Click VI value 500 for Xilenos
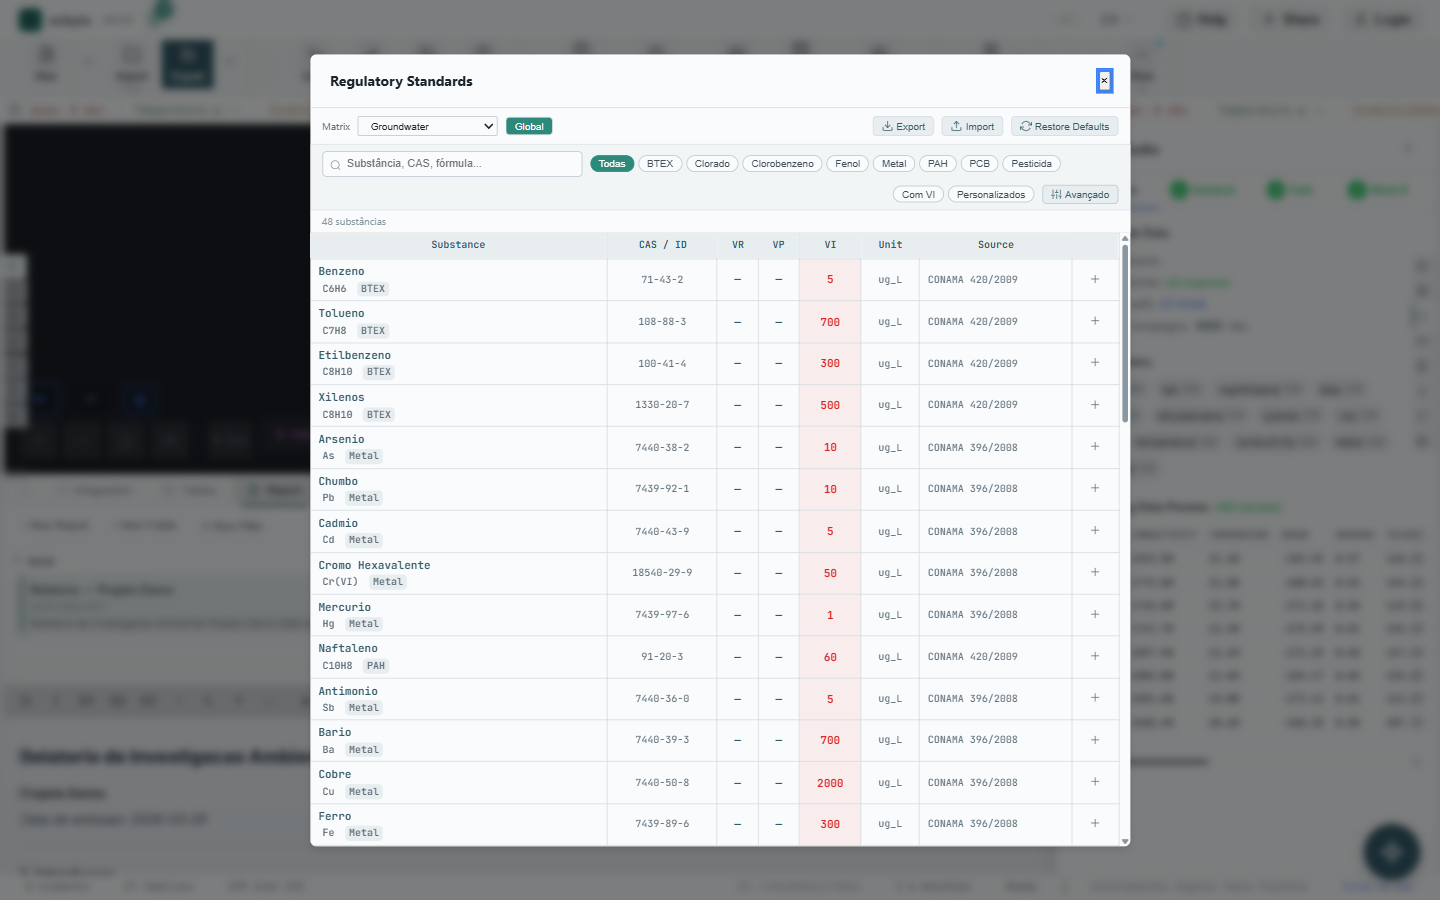This screenshot has height=900, width=1440. pos(830,406)
